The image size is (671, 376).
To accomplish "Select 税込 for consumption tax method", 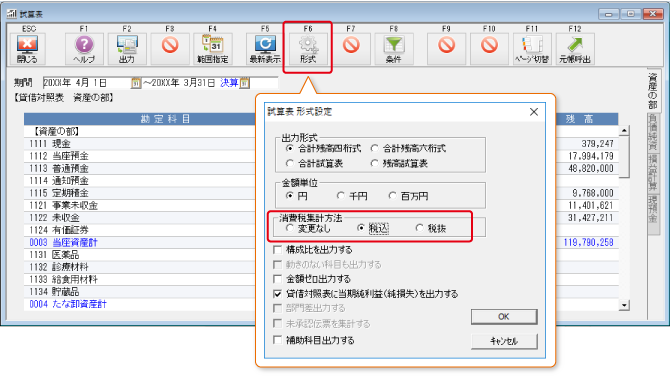I will 361,228.
